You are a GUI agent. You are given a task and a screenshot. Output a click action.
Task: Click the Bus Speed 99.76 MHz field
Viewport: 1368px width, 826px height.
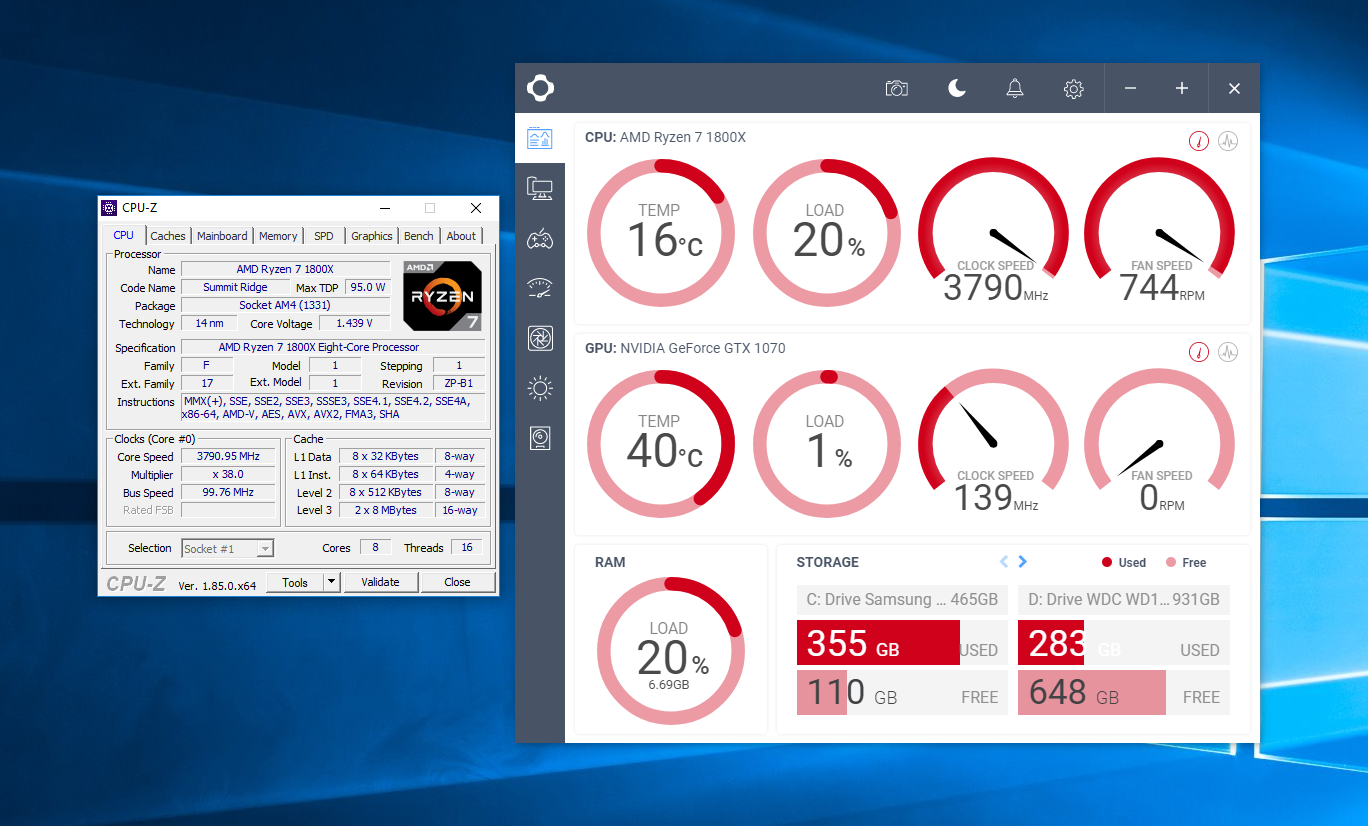tap(228, 493)
